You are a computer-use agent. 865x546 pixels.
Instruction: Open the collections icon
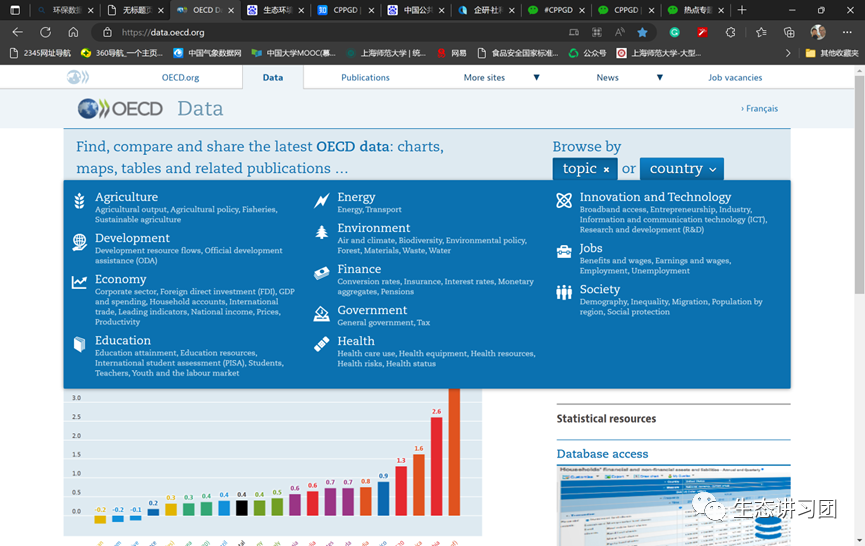coord(789,33)
